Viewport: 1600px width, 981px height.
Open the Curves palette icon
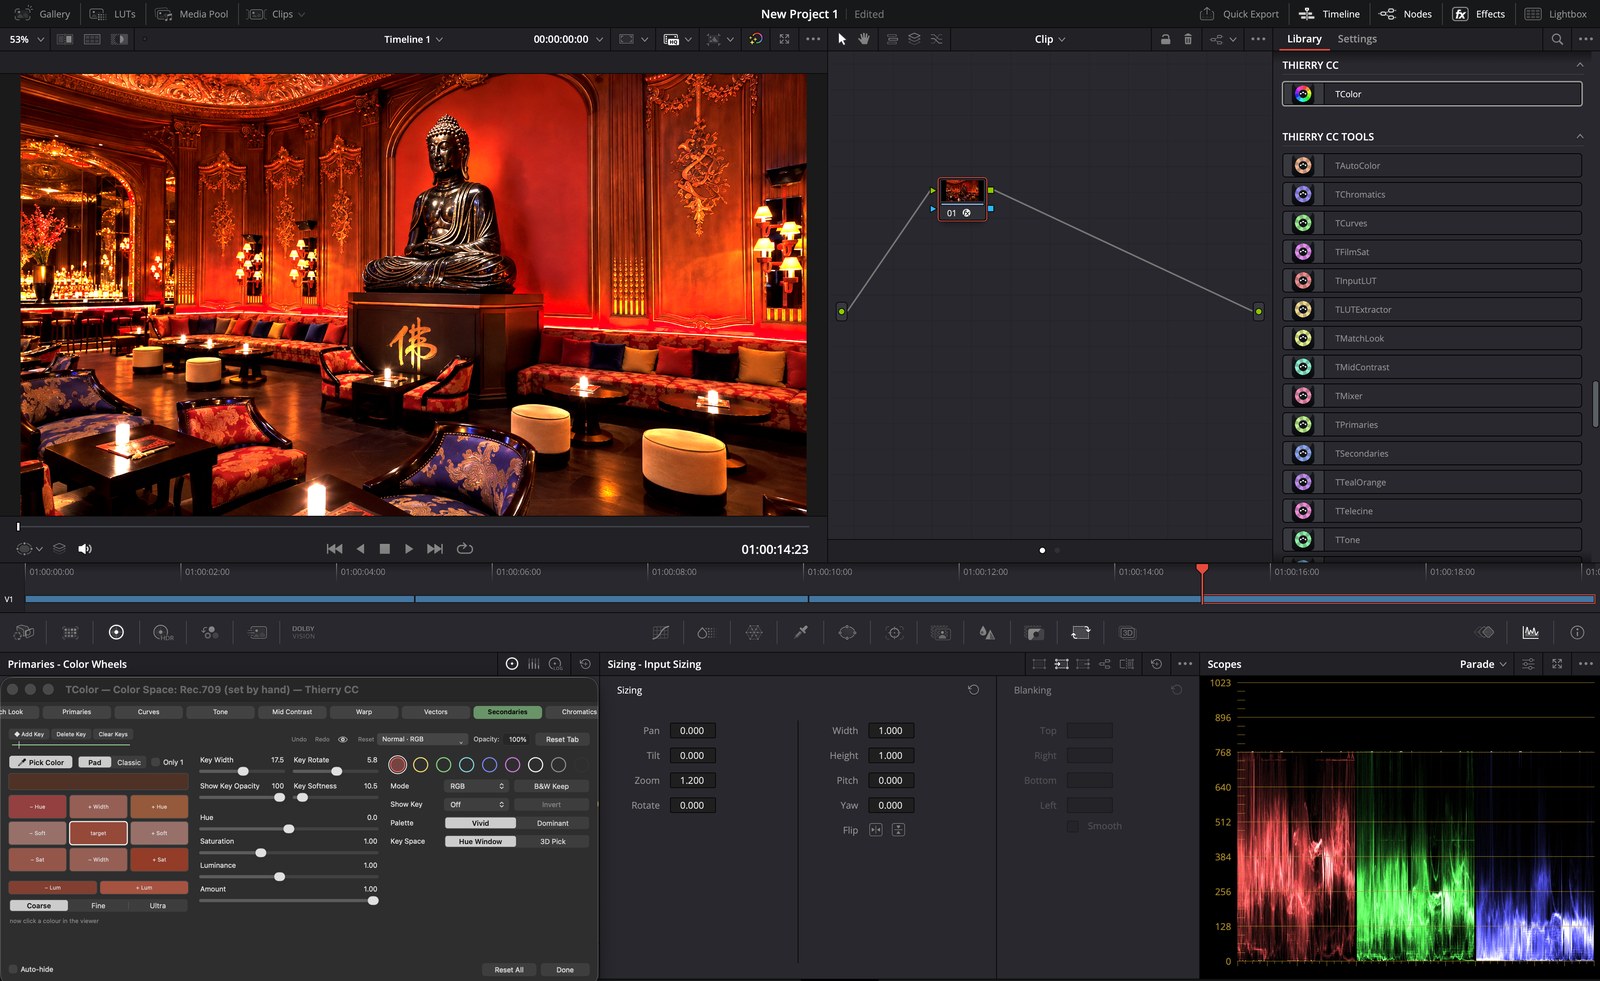(660, 633)
